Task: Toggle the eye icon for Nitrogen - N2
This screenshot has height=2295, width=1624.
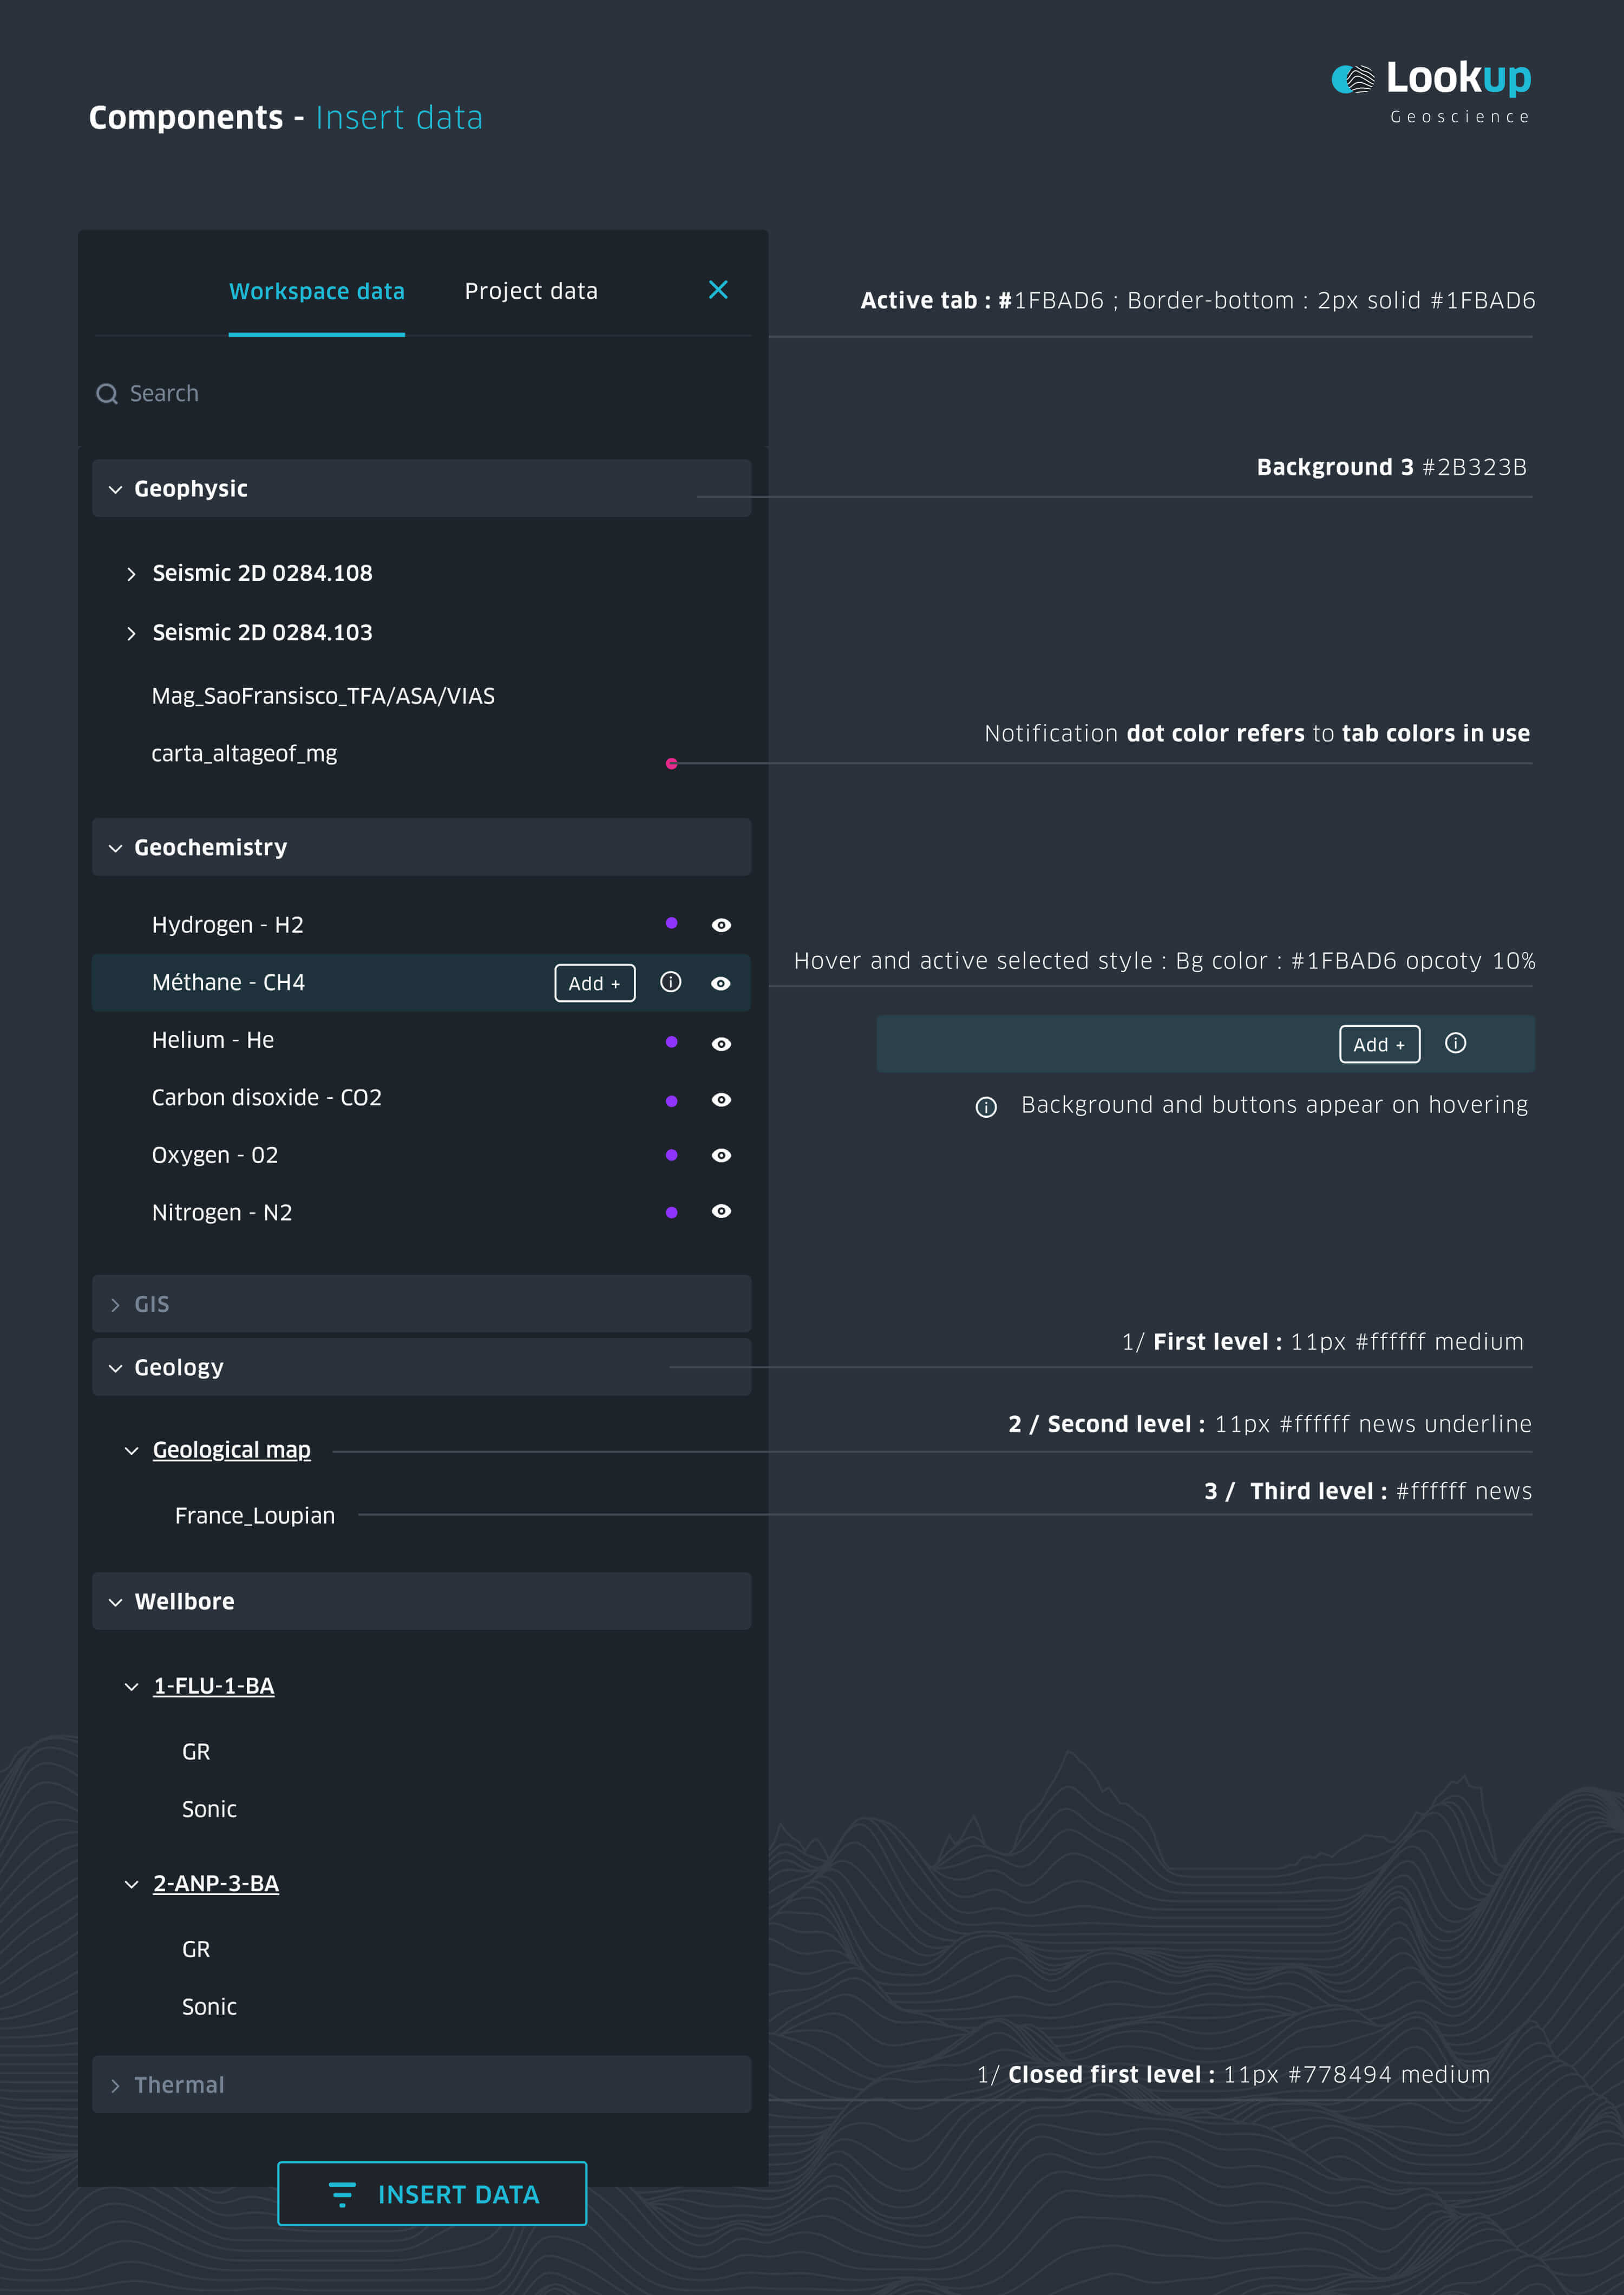Action: pos(721,1211)
